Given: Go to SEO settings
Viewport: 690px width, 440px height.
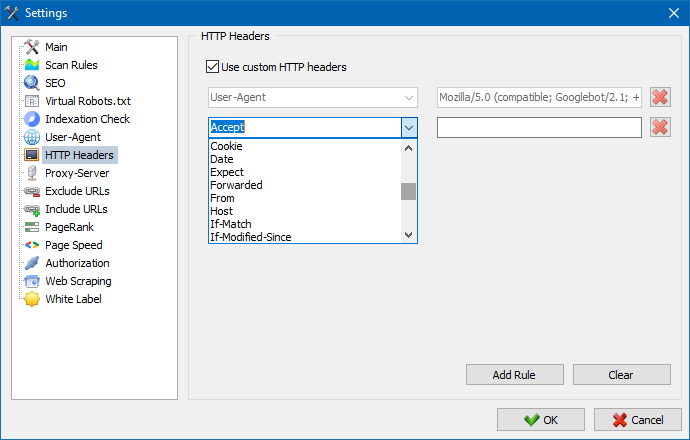Looking at the screenshot, I should (55, 83).
